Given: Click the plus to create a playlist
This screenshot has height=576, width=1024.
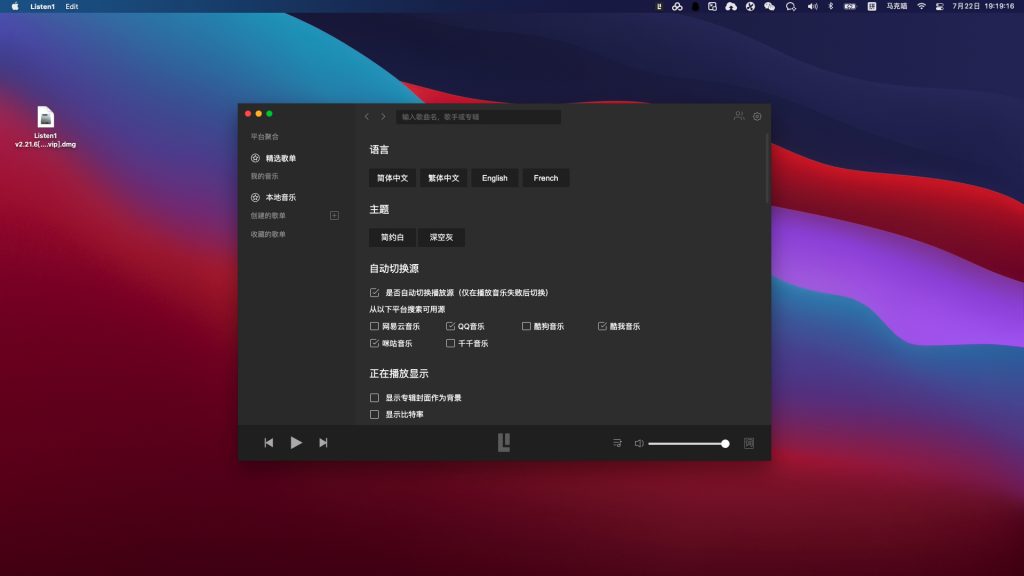Looking at the screenshot, I should (x=336, y=216).
